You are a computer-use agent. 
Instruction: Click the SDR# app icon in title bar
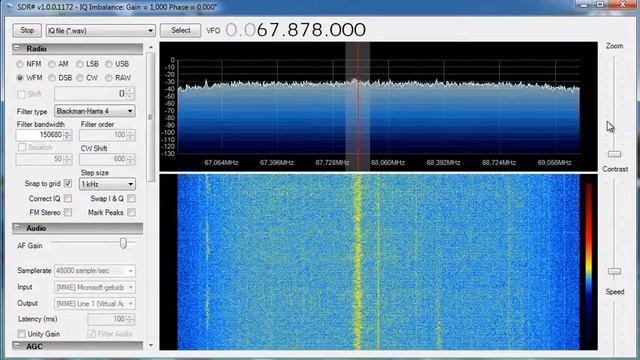9,7
